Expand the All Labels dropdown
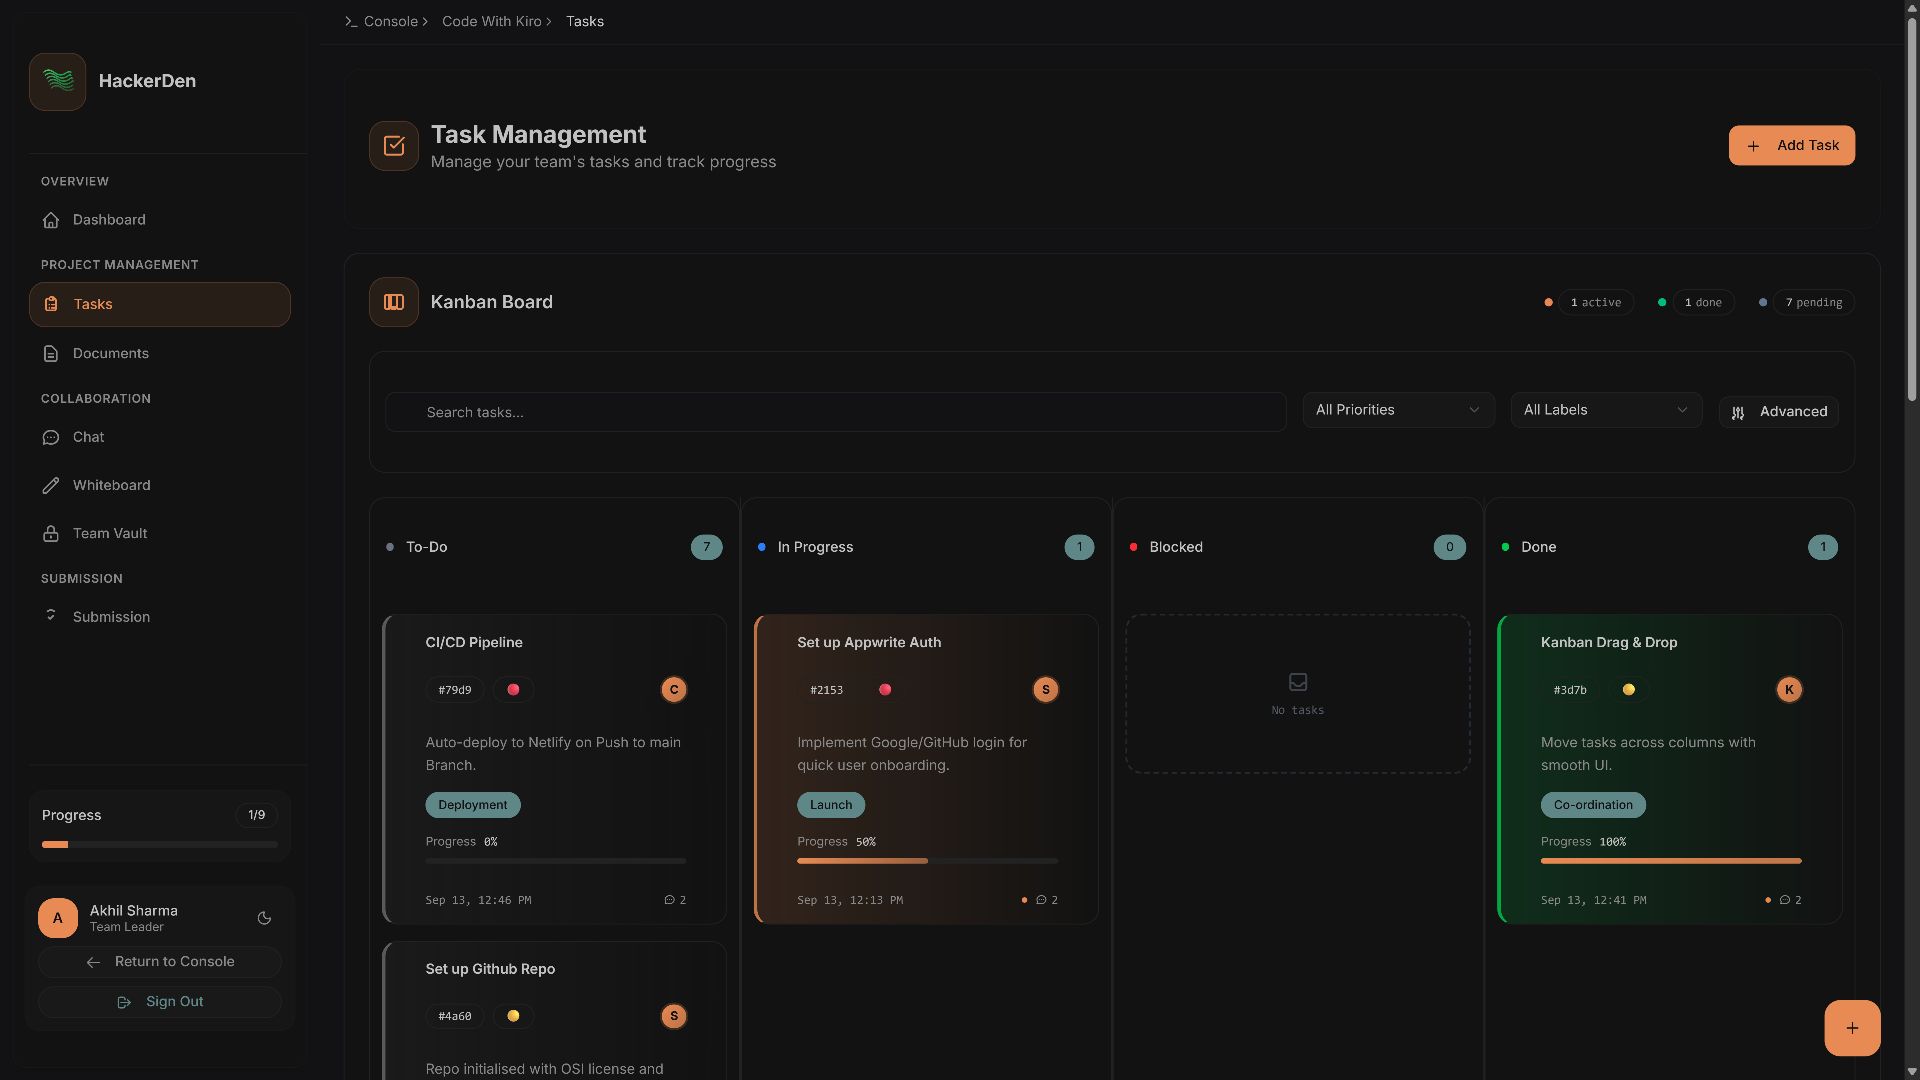 (x=1605, y=410)
